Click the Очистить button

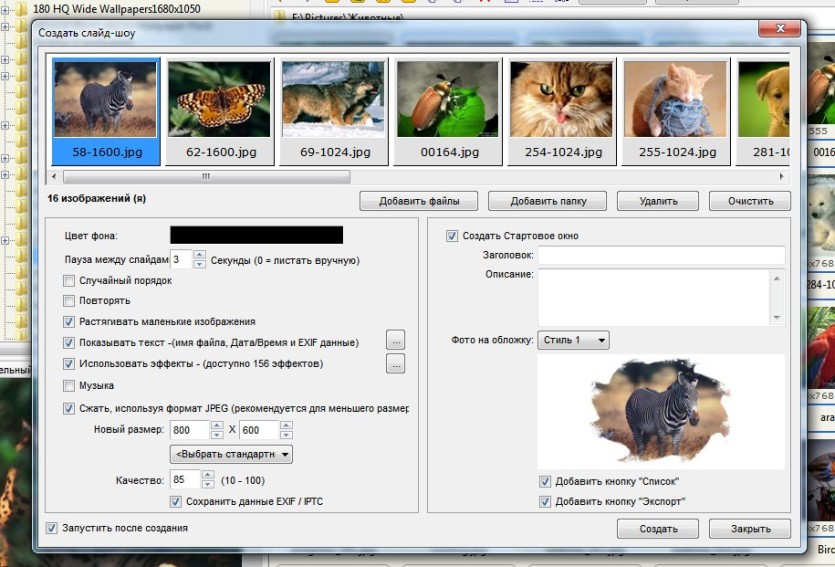pos(750,201)
